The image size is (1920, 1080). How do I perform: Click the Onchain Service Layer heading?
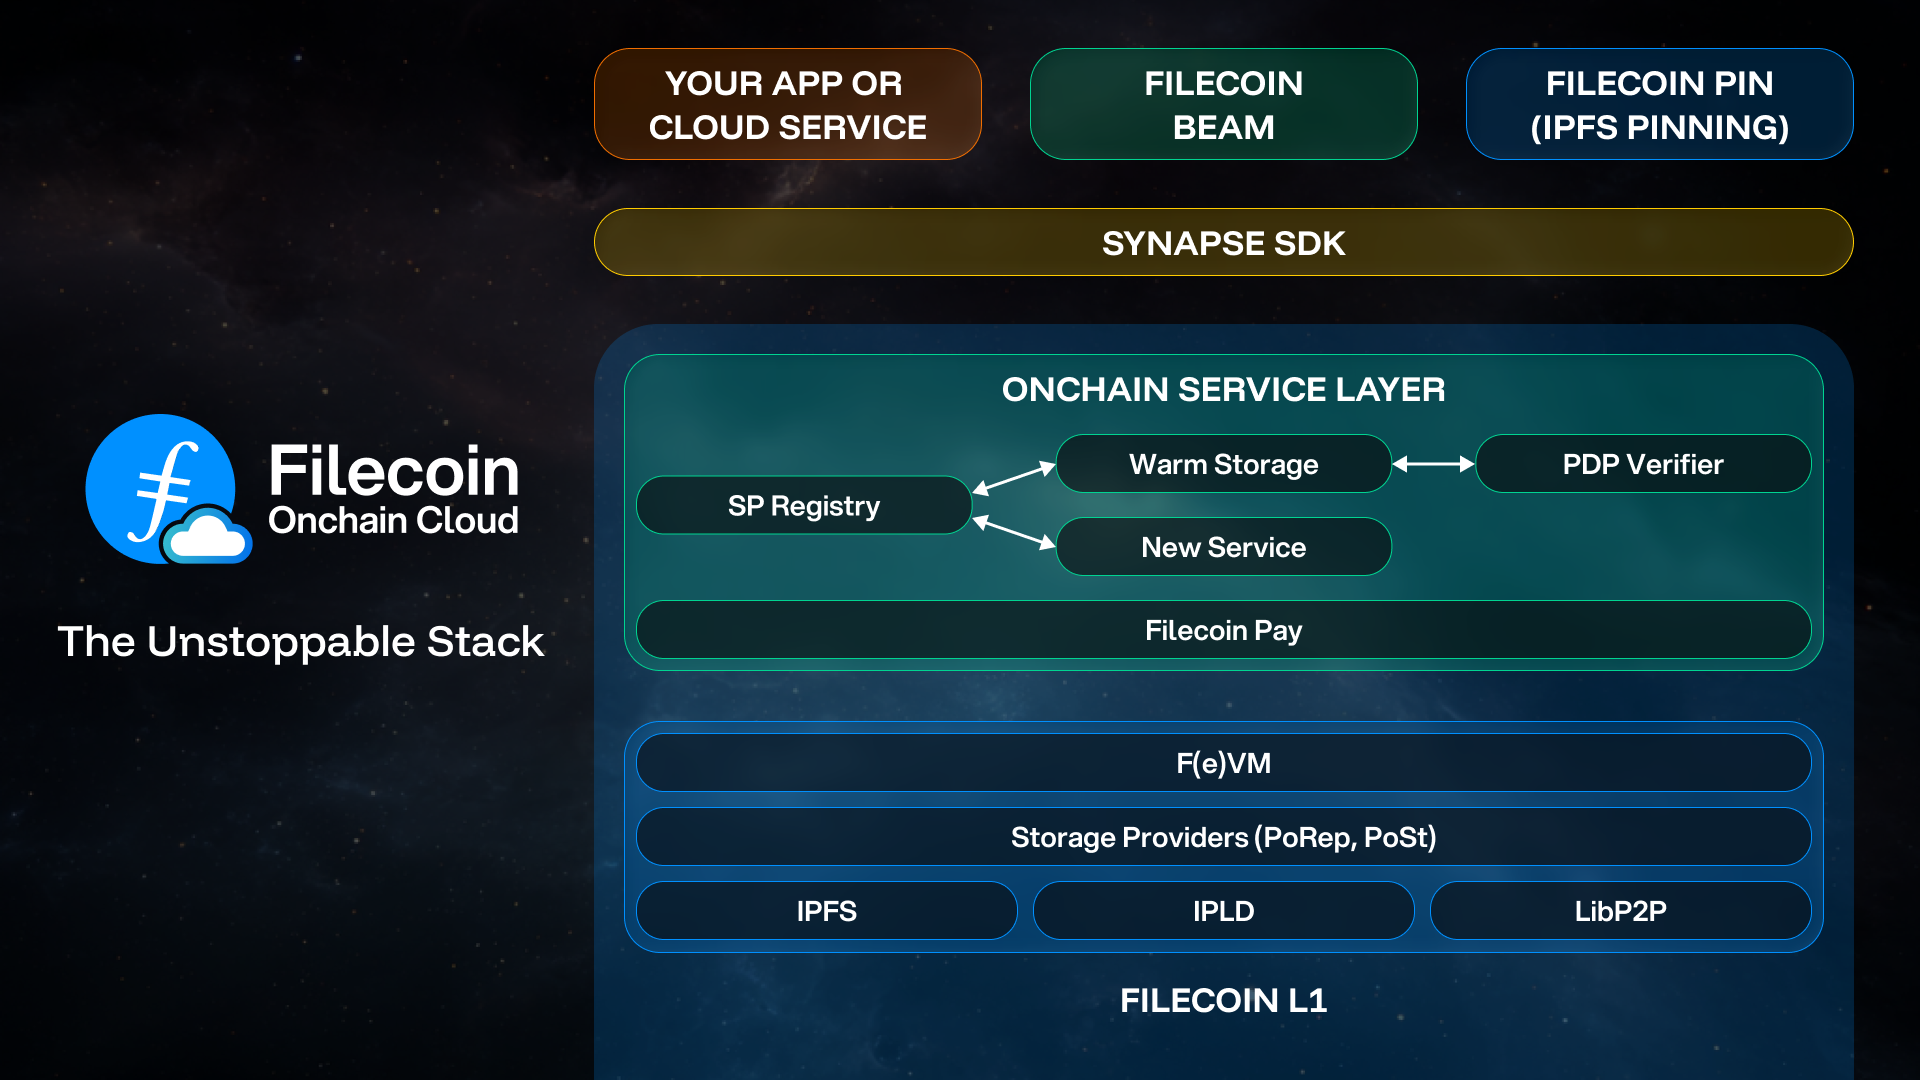point(1223,390)
